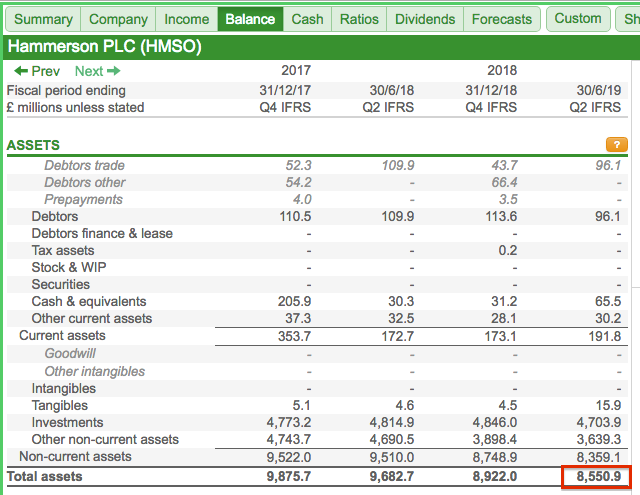Click the 'Investments' row label
Viewport: 640px width, 495px height.
(67, 422)
